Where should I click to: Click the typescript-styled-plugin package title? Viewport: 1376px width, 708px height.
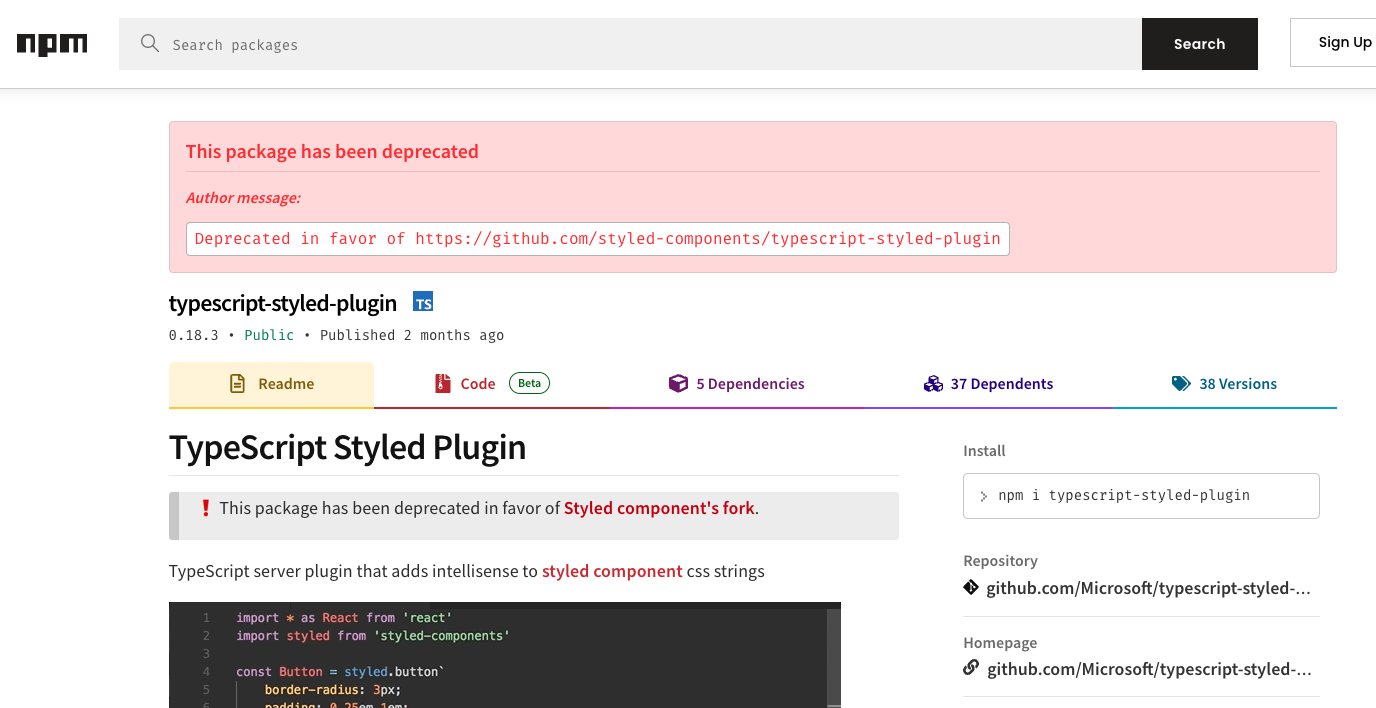click(x=283, y=303)
